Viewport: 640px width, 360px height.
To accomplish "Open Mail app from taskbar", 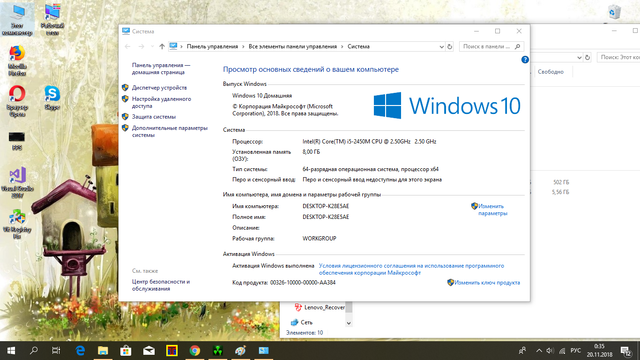I will point(149,351).
